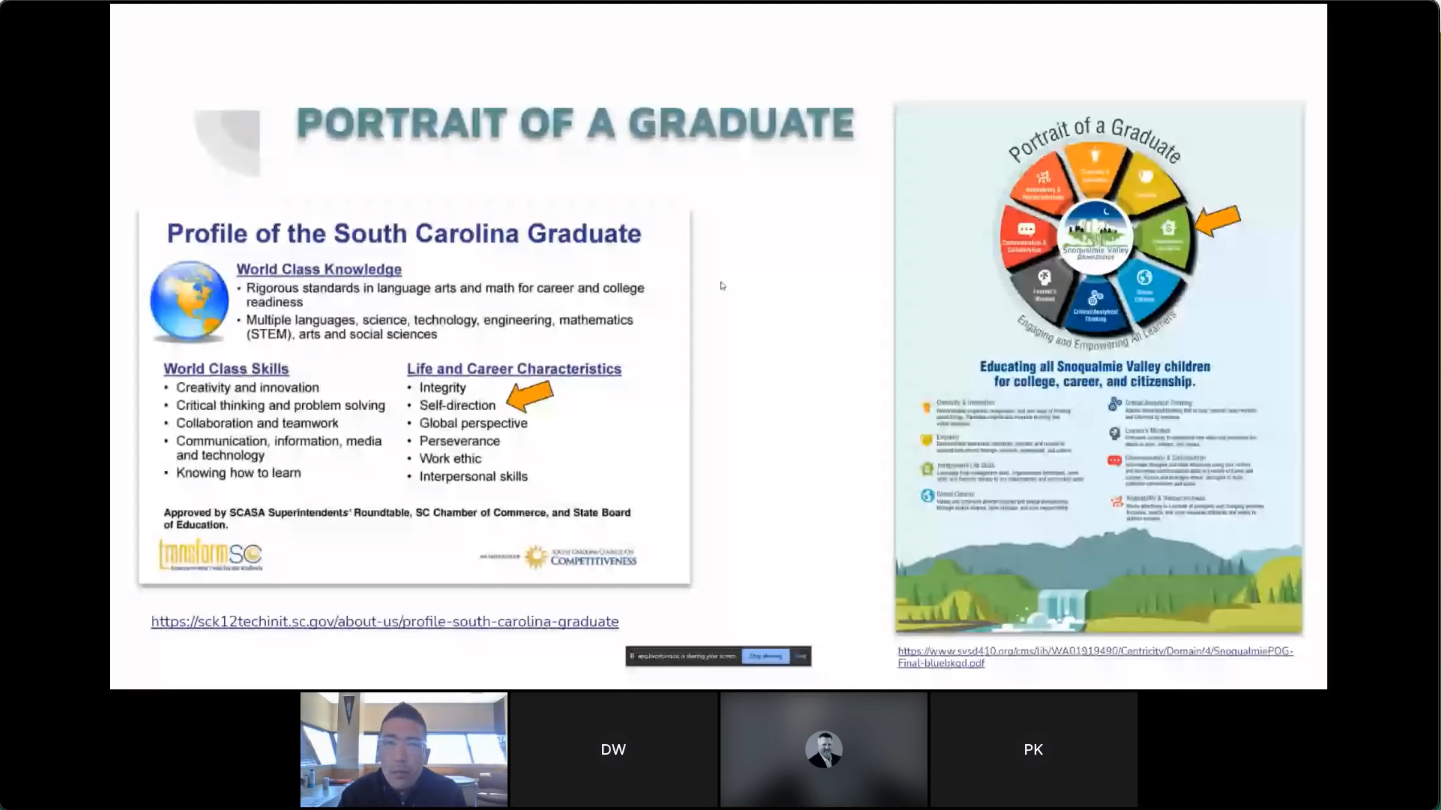
Task: Select the PK participant tile
Action: coord(1033,749)
